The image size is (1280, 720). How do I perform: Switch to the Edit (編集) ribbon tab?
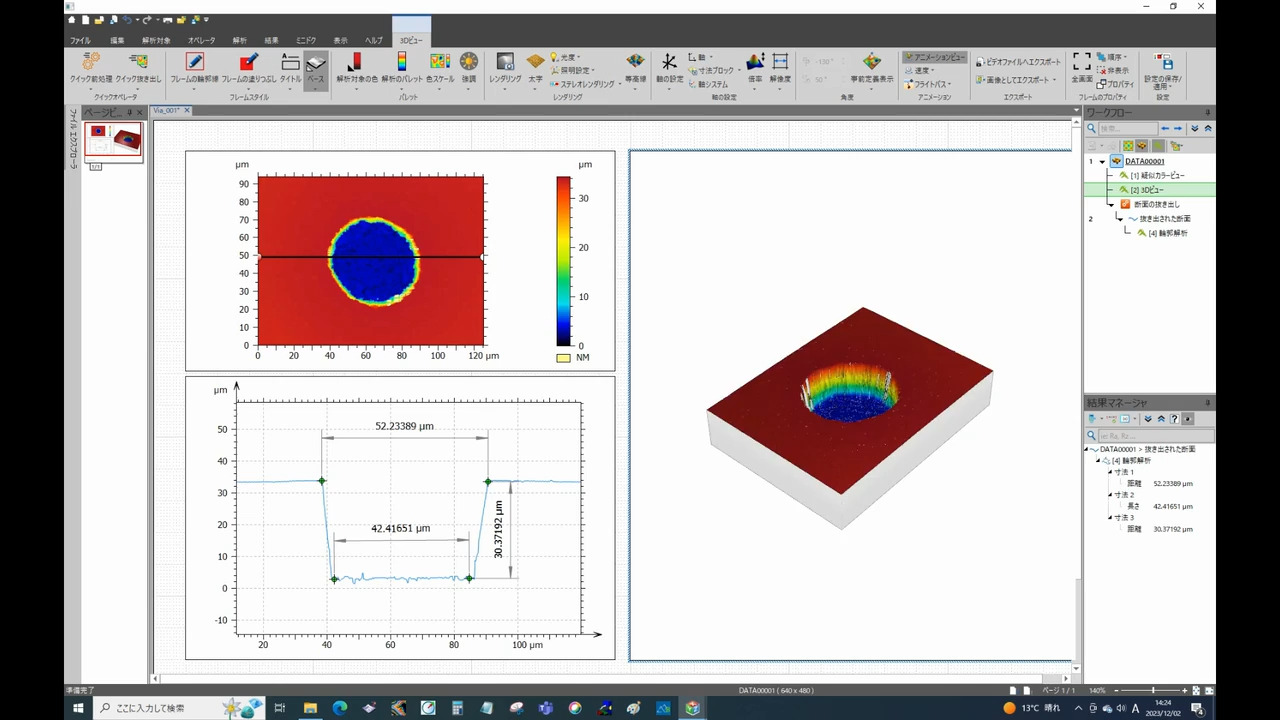coord(117,40)
